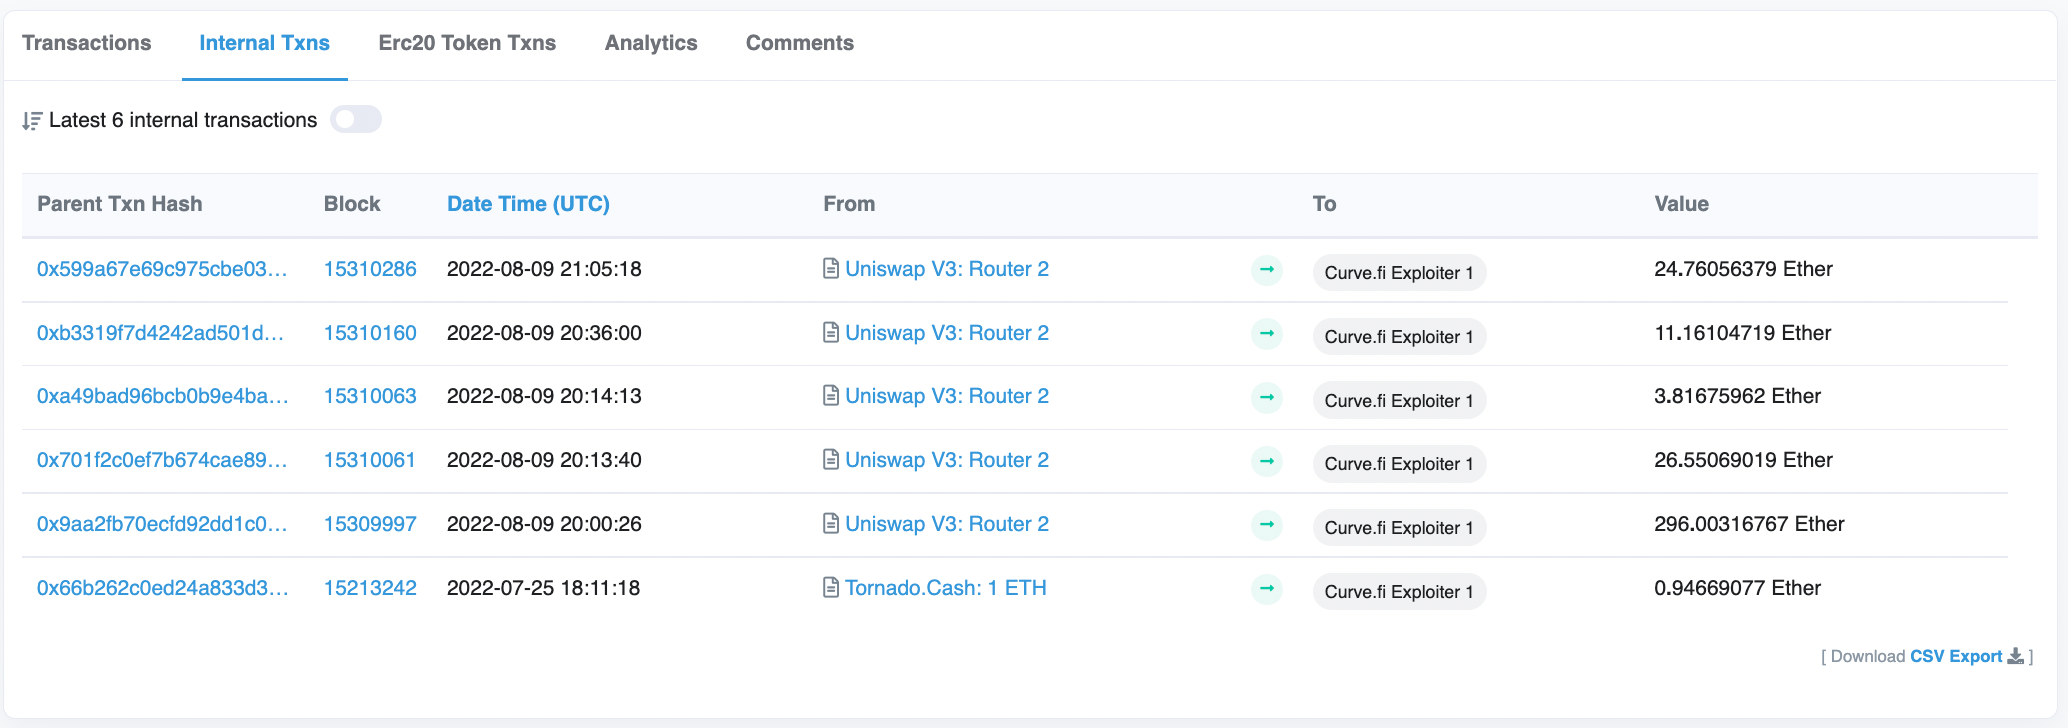Click contract file icon in 24.76056379 Ether row
Screen dimensions: 2068x728
(831, 268)
